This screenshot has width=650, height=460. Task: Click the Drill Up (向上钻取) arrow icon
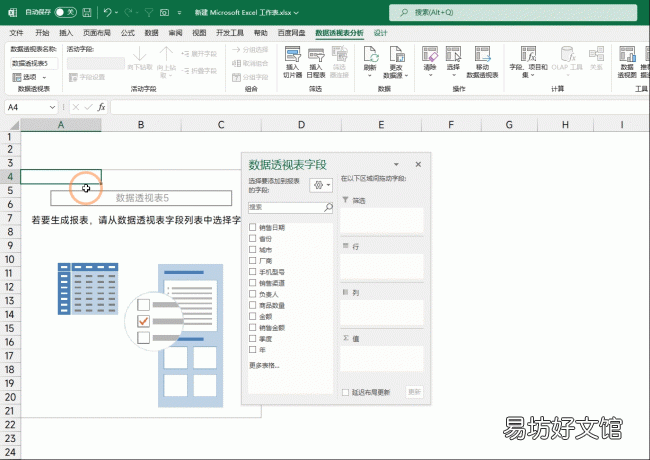point(166,54)
